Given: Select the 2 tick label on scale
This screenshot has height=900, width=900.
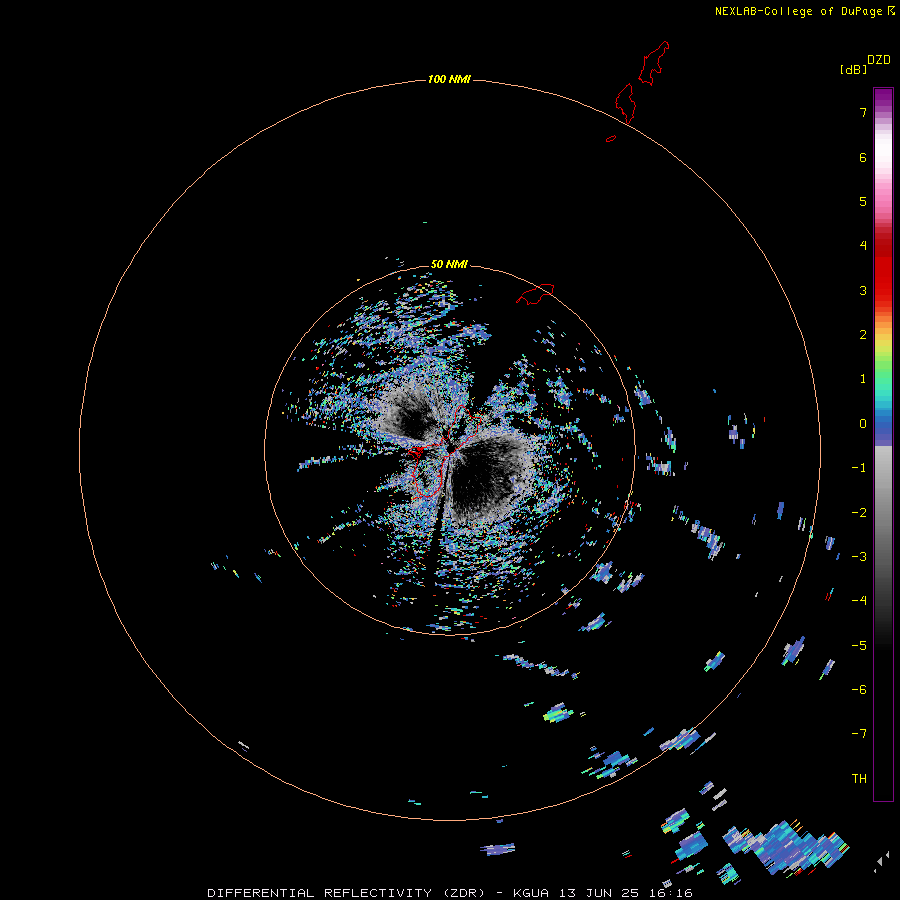Looking at the screenshot, I should tap(863, 335).
